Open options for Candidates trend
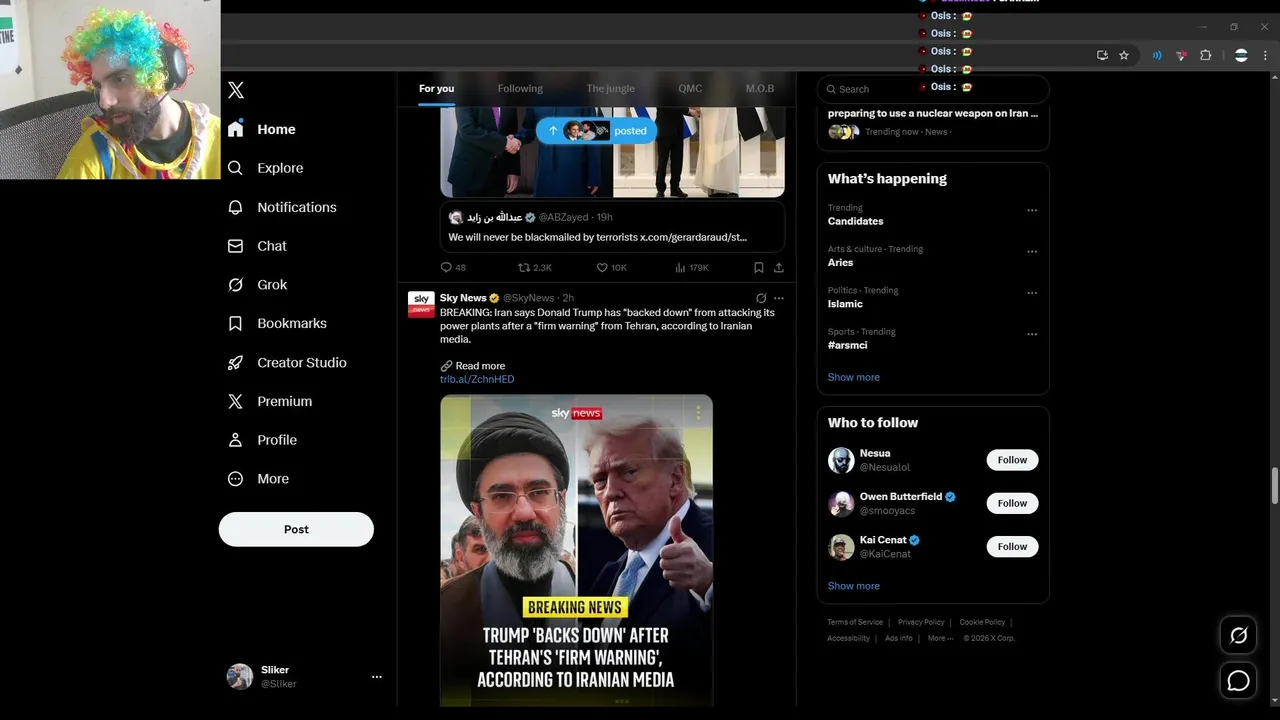This screenshot has height=720, width=1280. pyautogui.click(x=1032, y=210)
